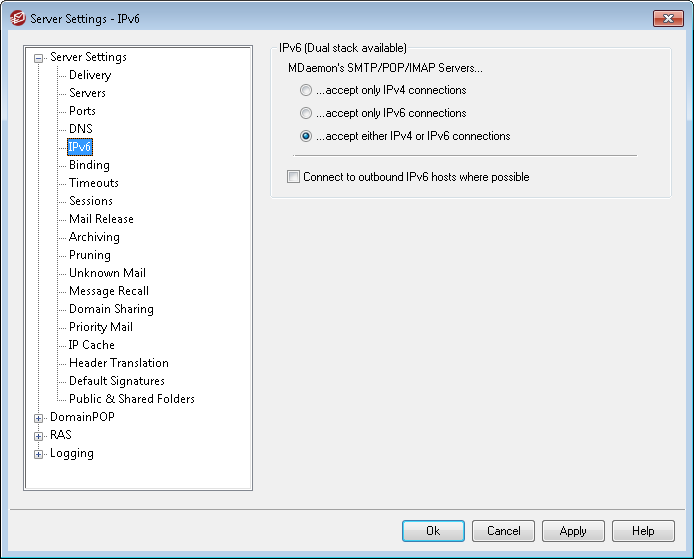The height and width of the screenshot is (559, 694).
Task: Click the MDaemon icon in title bar
Action: pos(18,18)
